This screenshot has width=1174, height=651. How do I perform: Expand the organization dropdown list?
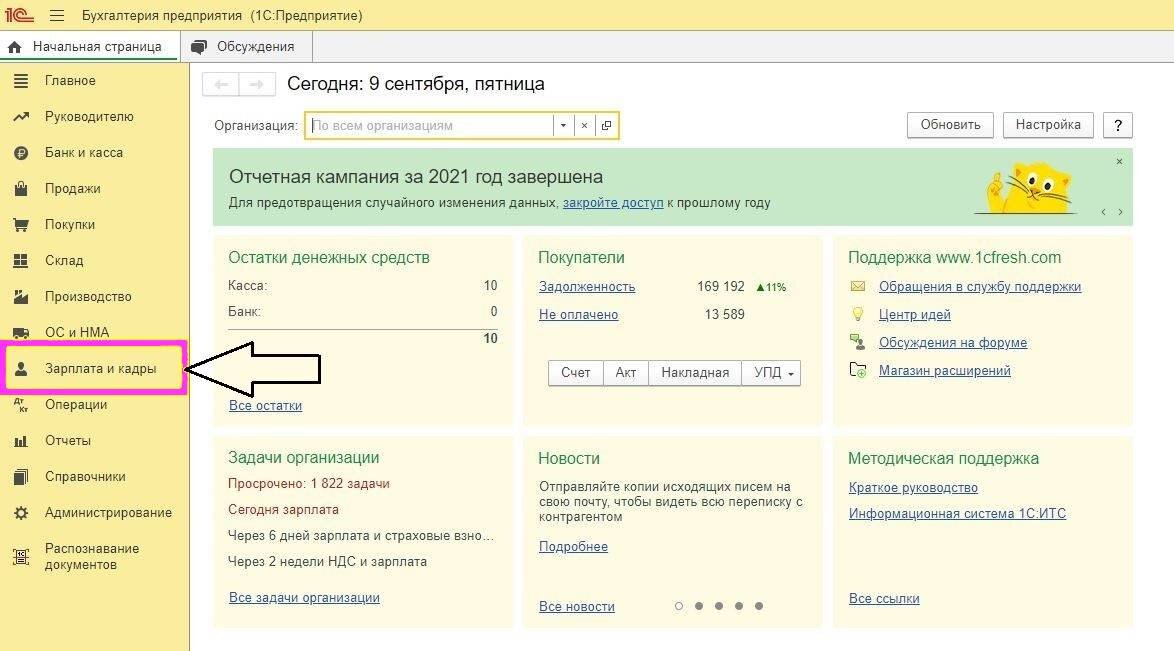point(563,126)
